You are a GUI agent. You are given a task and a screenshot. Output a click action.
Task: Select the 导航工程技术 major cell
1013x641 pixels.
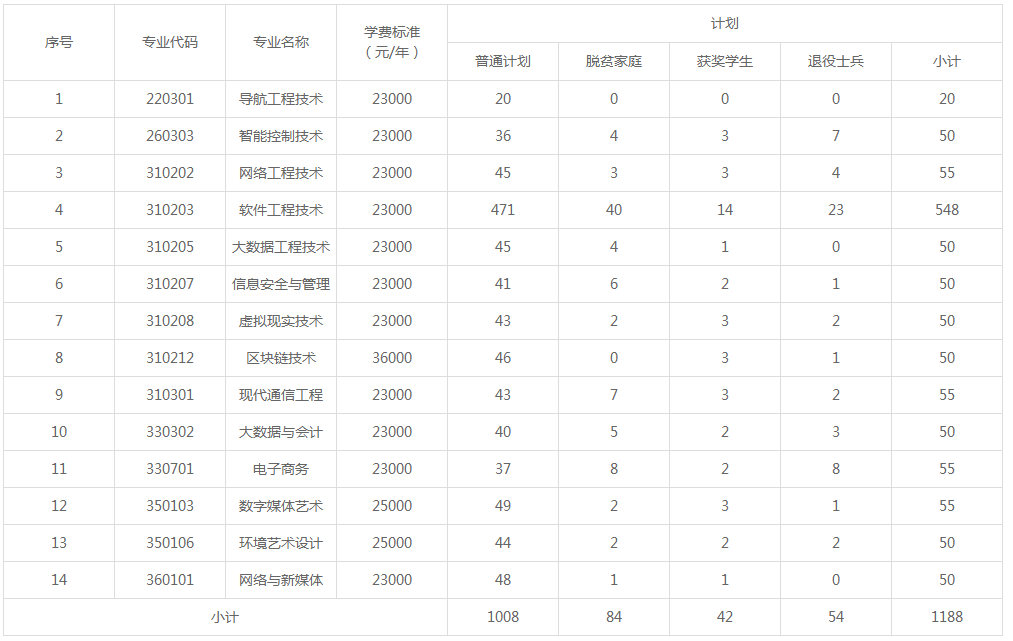pyautogui.click(x=281, y=99)
